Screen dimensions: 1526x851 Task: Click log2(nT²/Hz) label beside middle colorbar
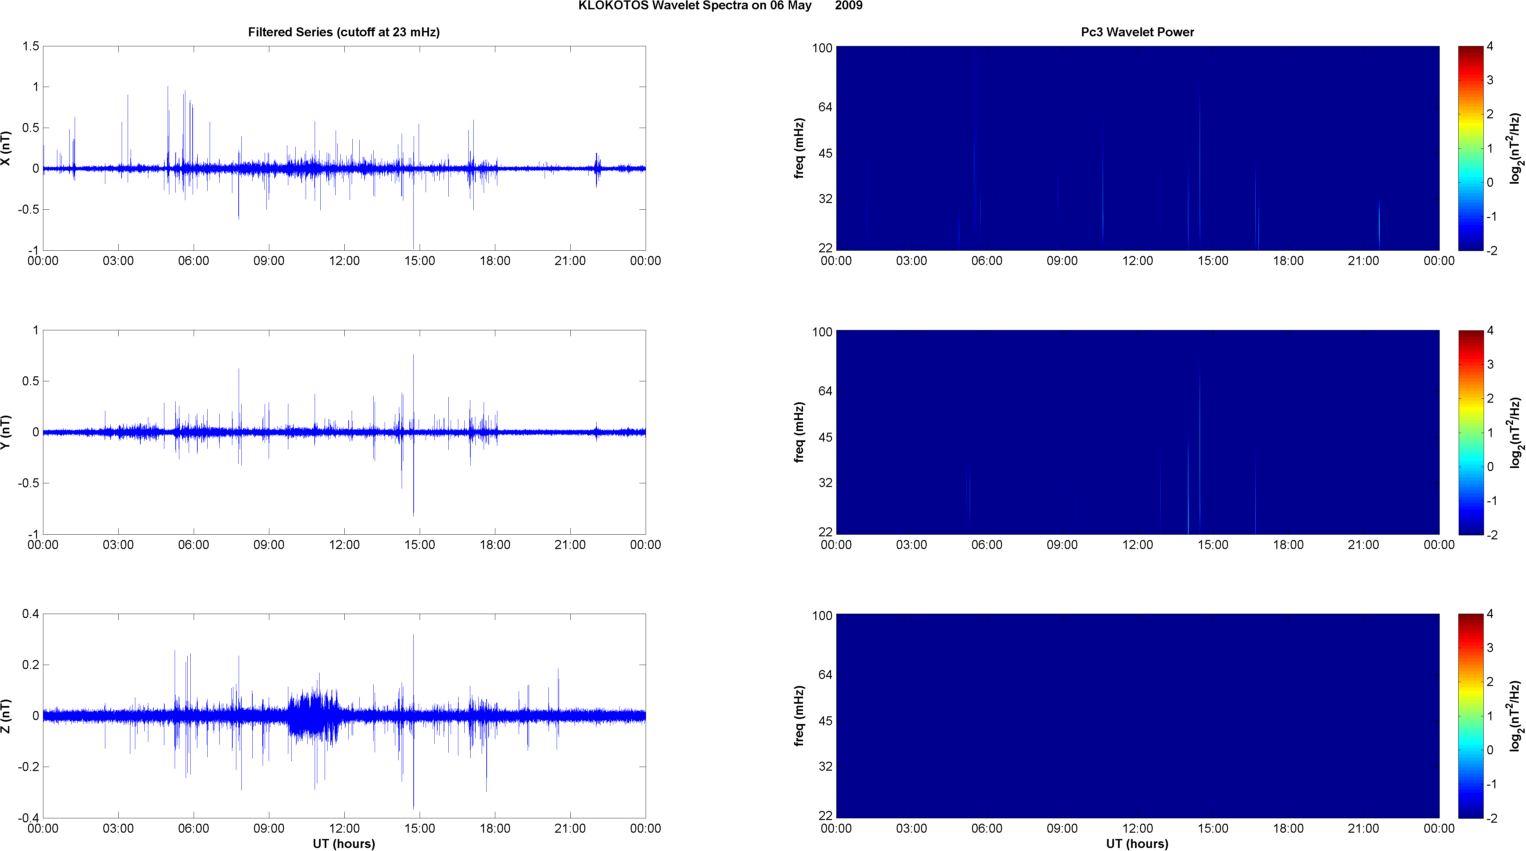pos(1516,432)
